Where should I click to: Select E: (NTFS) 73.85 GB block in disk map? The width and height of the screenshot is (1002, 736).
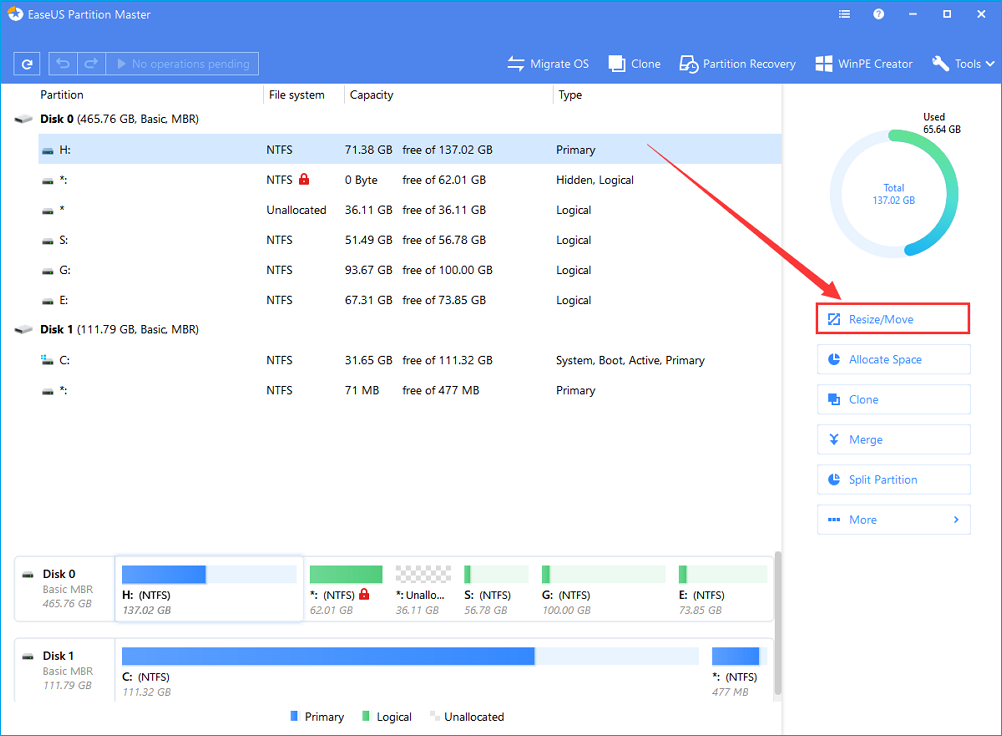[722, 588]
